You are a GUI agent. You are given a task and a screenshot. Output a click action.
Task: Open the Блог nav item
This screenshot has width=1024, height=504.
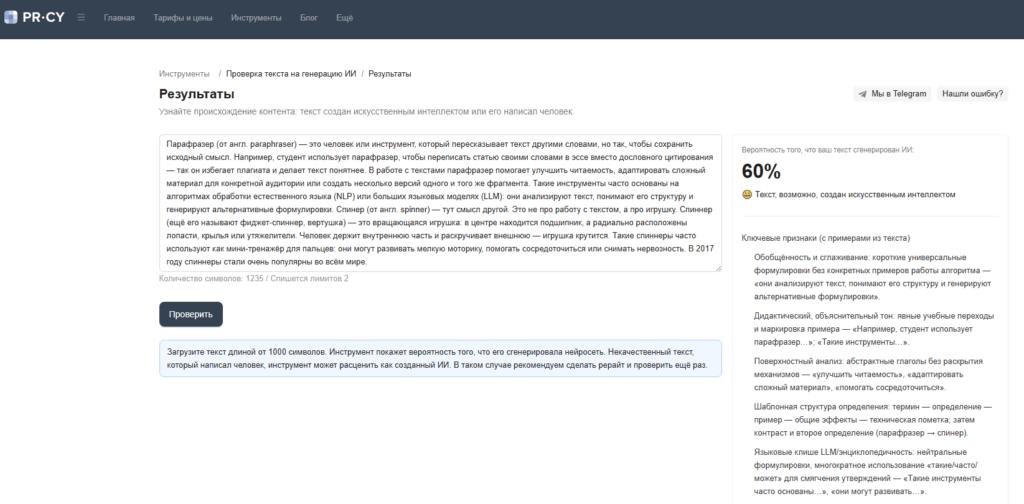click(x=309, y=18)
